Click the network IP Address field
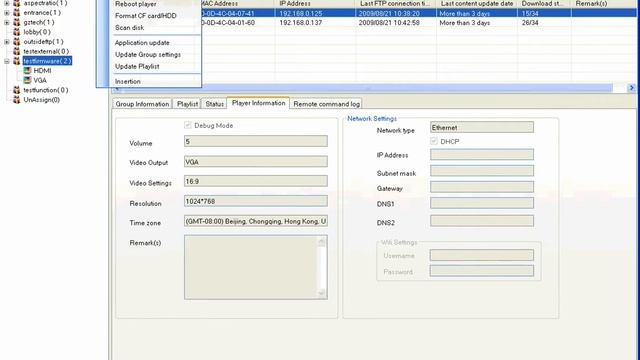 point(482,154)
